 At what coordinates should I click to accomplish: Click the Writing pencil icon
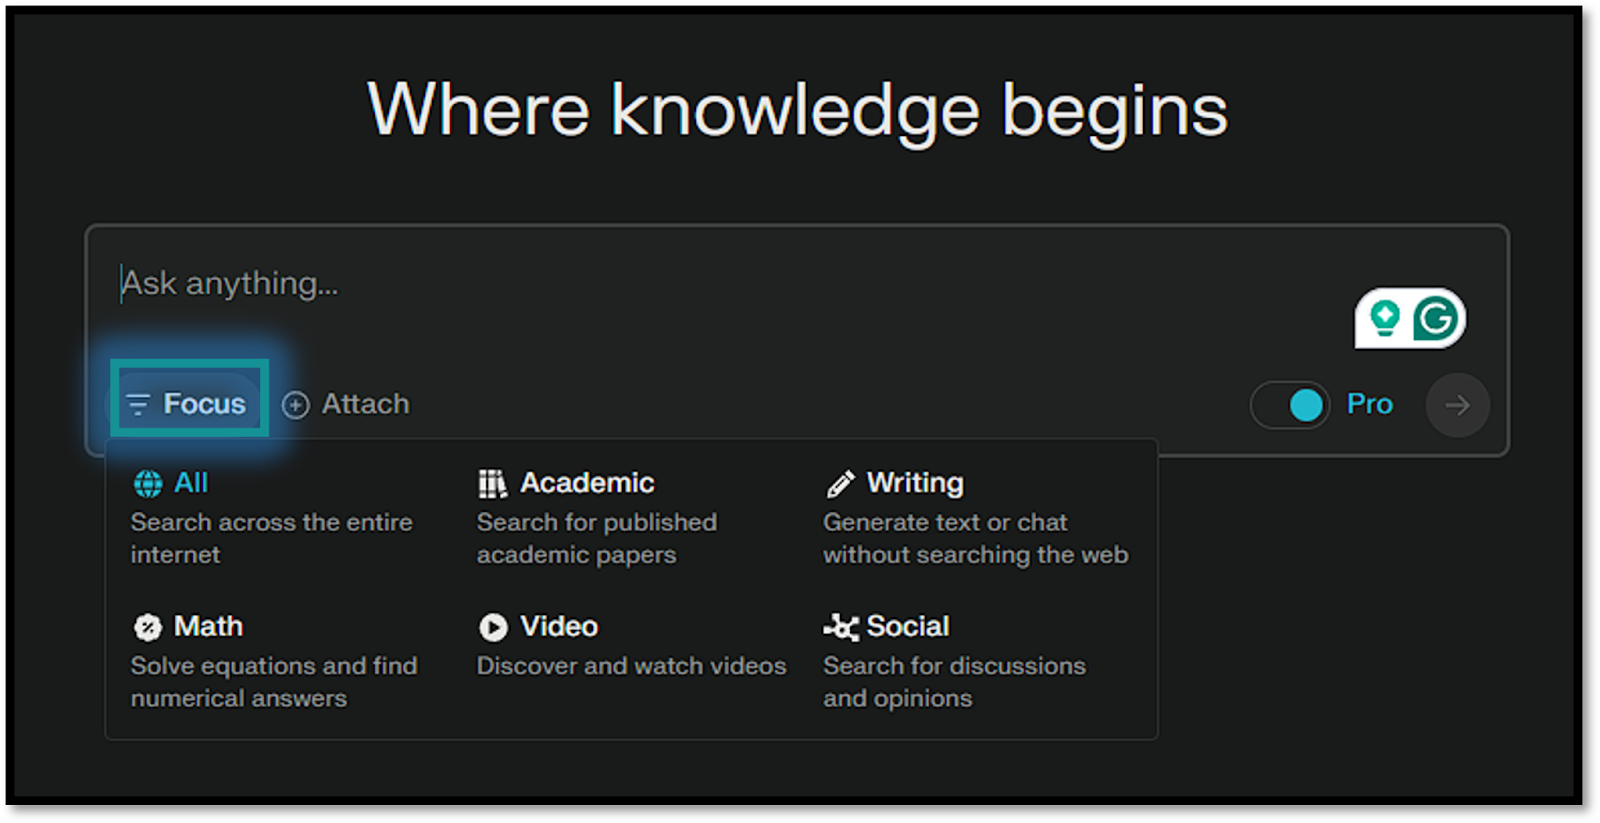click(x=840, y=484)
